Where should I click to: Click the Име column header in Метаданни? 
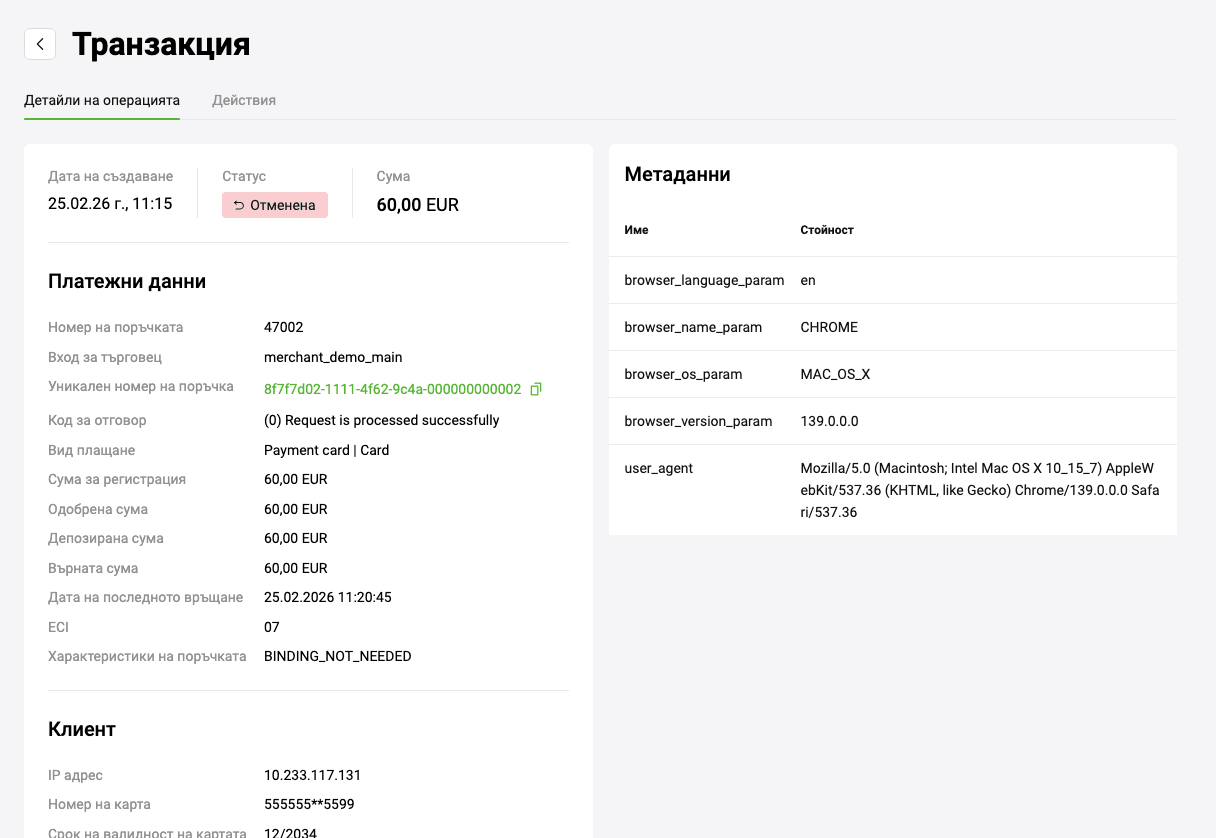(636, 230)
